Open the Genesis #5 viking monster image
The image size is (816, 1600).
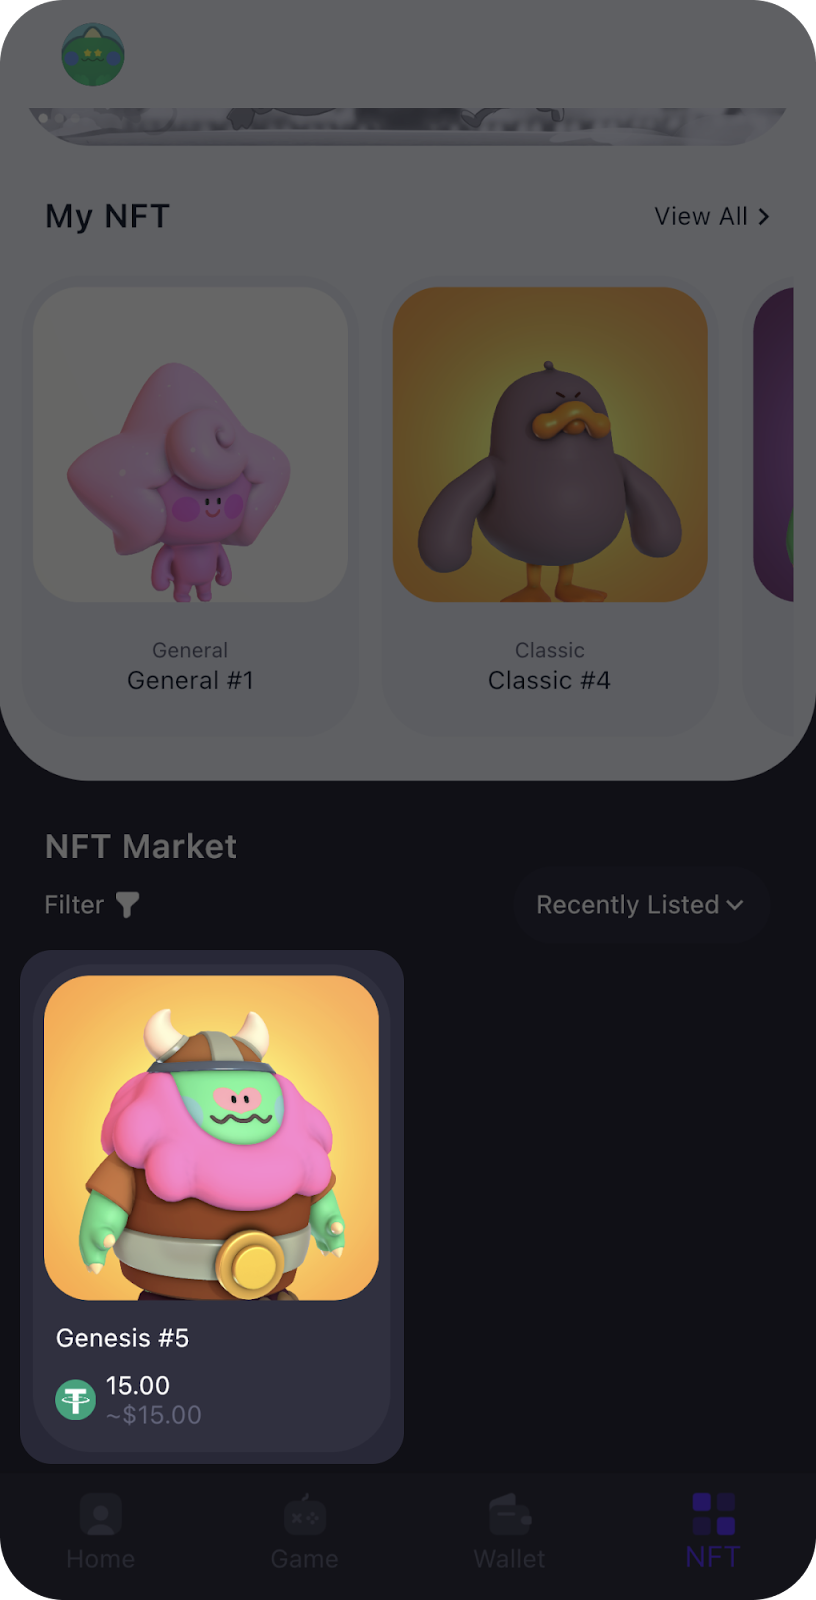(211, 1138)
